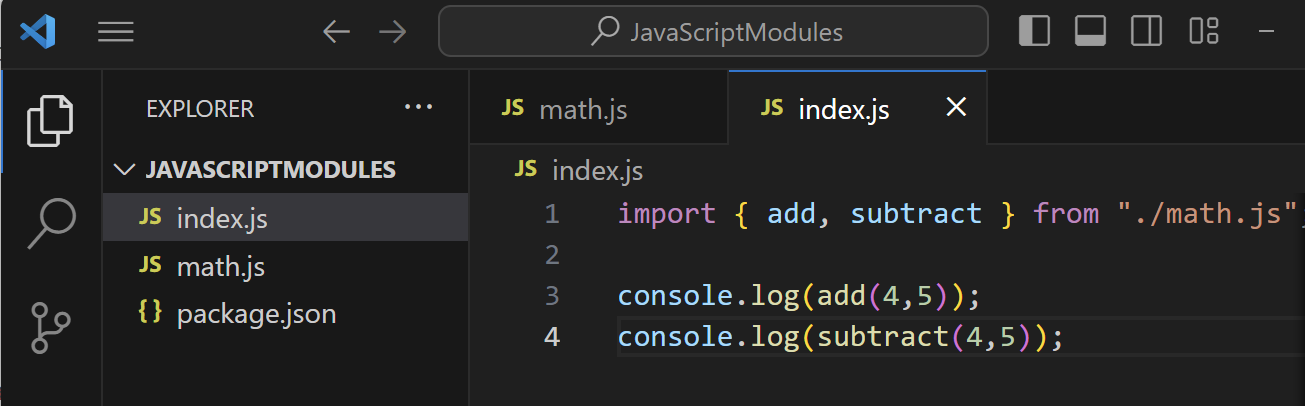Click line number 4 in the gutter

point(552,337)
